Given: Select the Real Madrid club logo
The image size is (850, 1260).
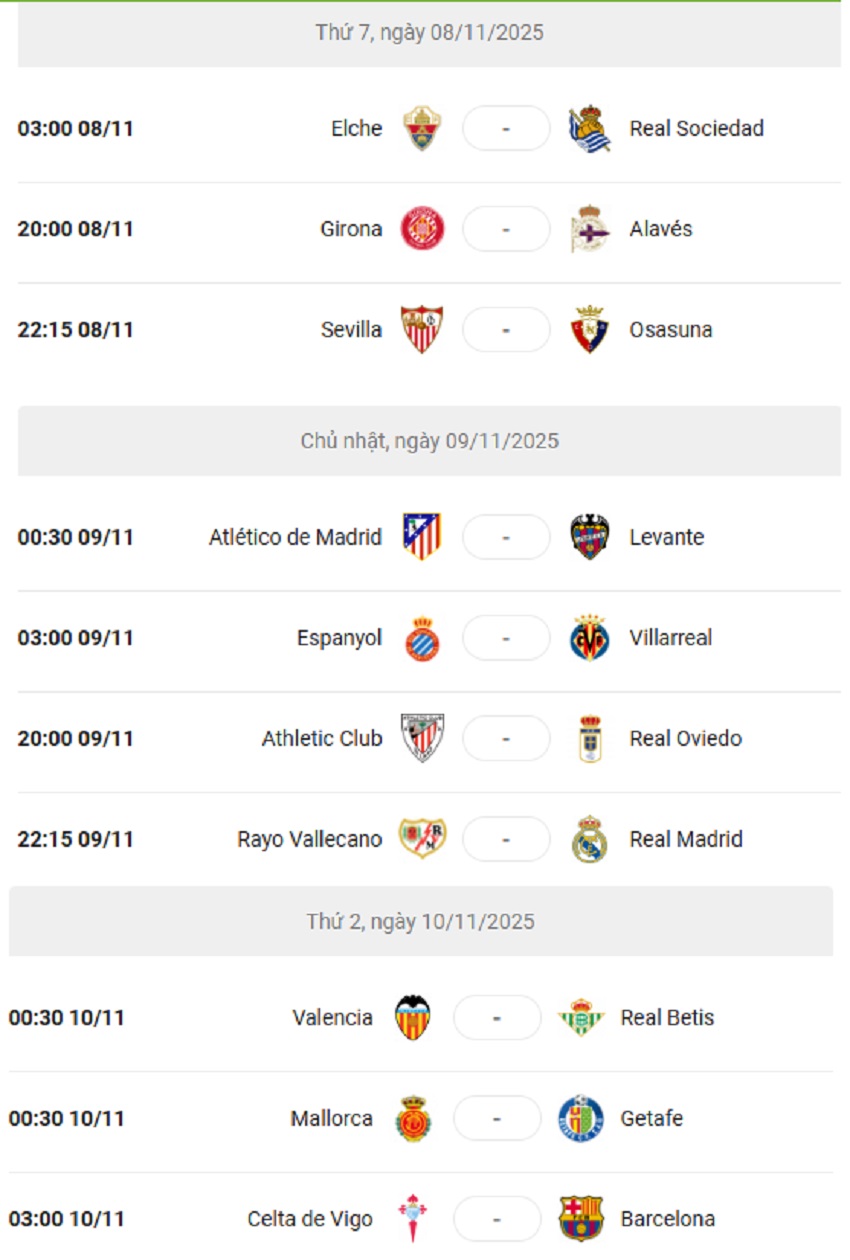Looking at the screenshot, I should [590, 839].
